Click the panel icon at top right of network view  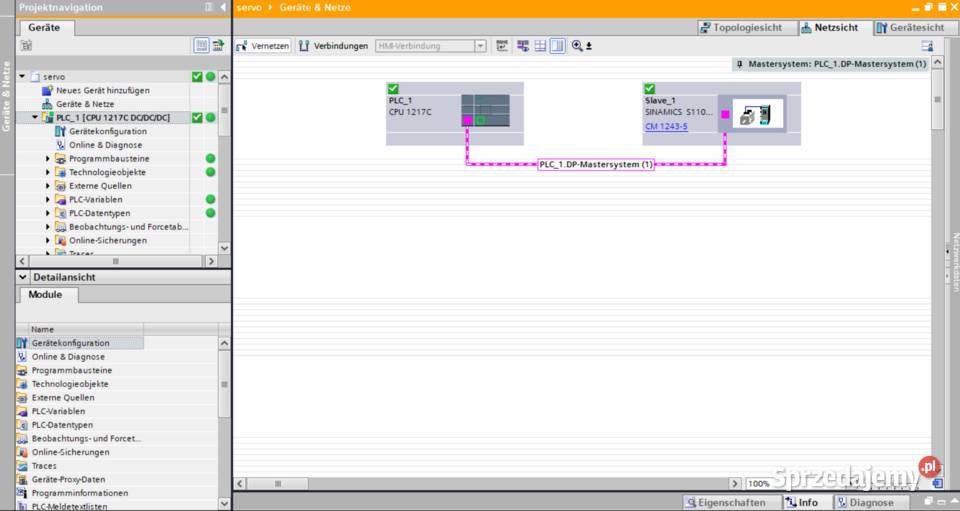tap(928, 46)
